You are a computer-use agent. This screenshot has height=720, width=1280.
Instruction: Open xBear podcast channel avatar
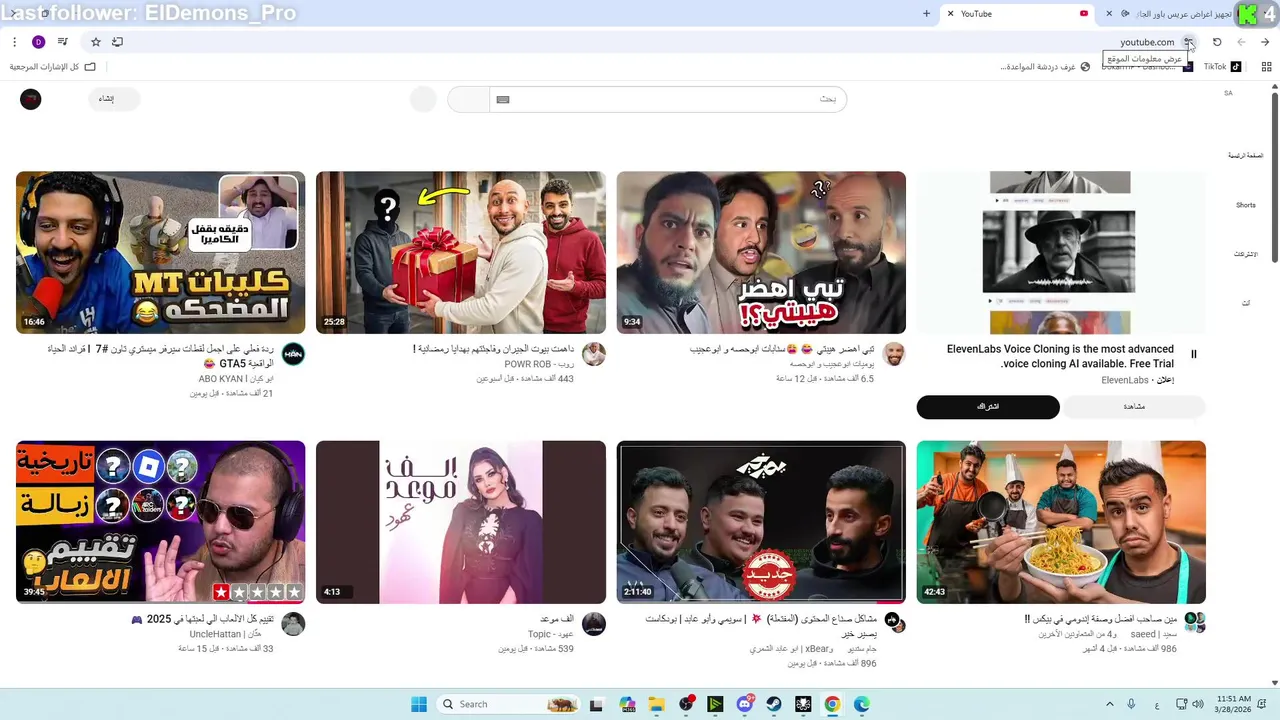894,622
